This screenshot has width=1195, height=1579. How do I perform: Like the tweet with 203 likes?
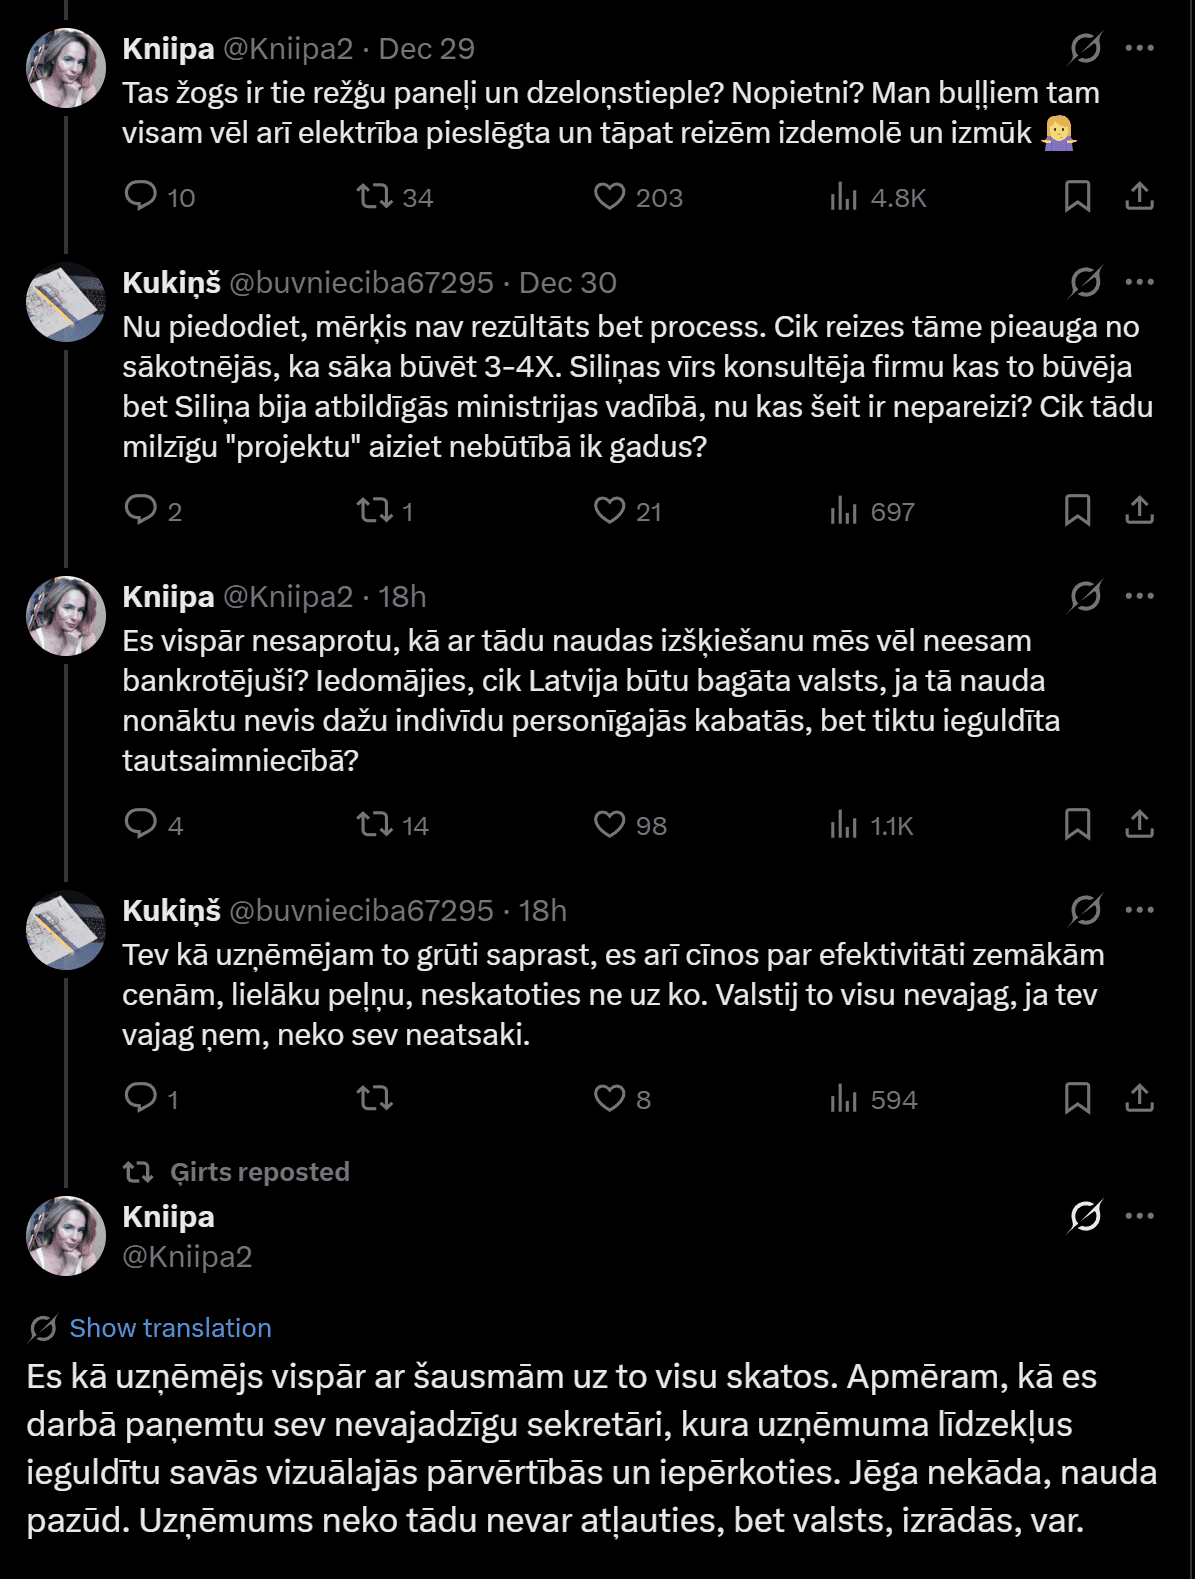point(609,196)
